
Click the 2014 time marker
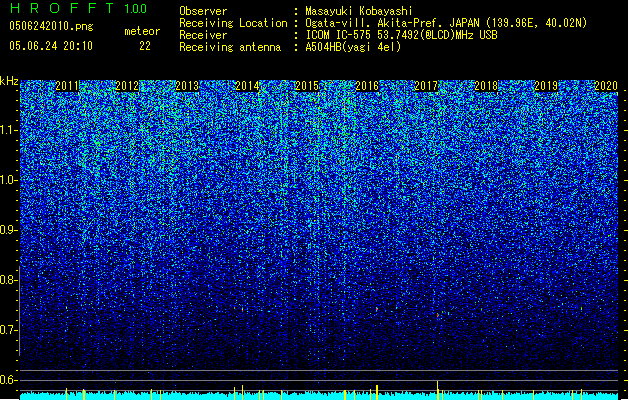point(247,86)
